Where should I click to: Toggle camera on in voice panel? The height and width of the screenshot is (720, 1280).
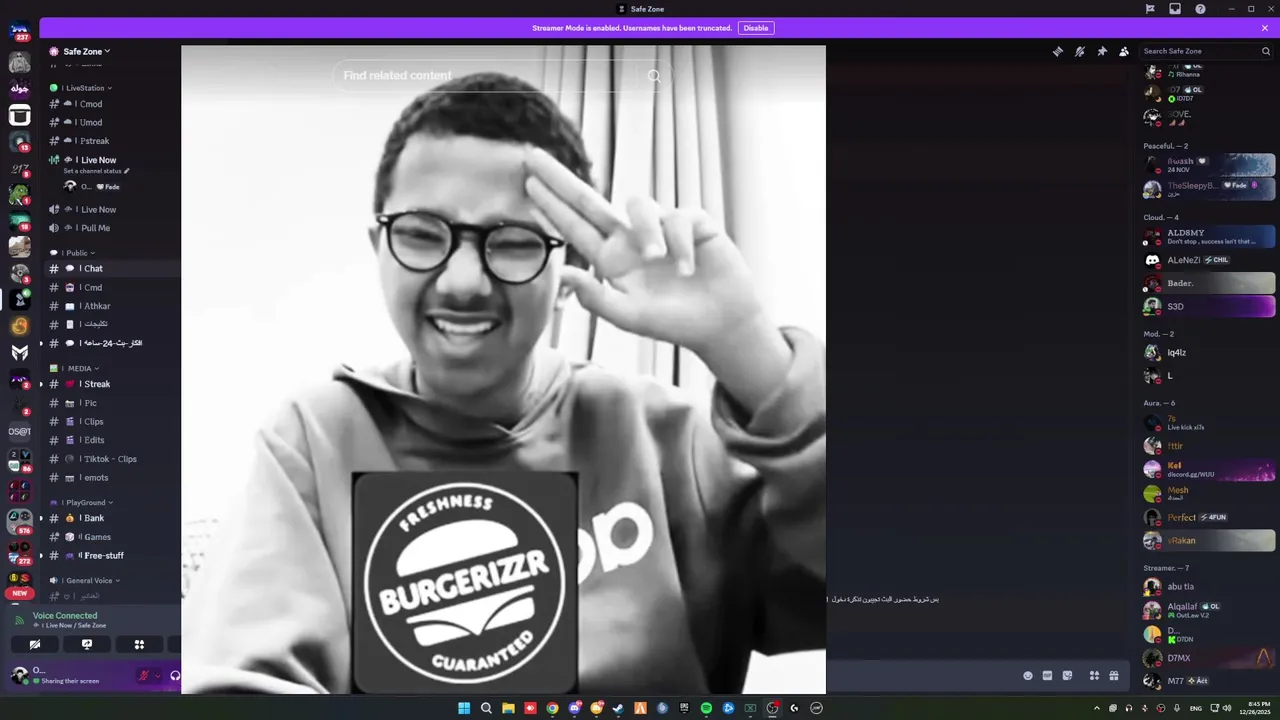[34, 645]
